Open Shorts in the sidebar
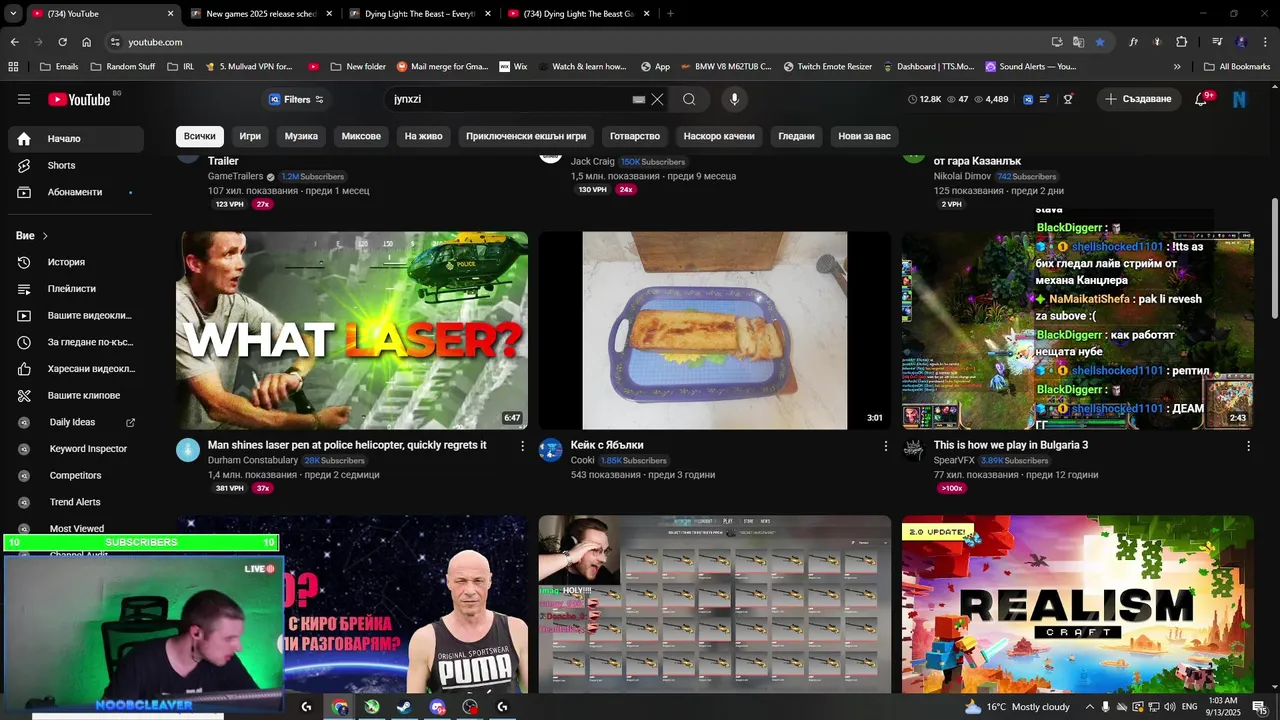Viewport: 1280px width, 720px height. point(76,165)
